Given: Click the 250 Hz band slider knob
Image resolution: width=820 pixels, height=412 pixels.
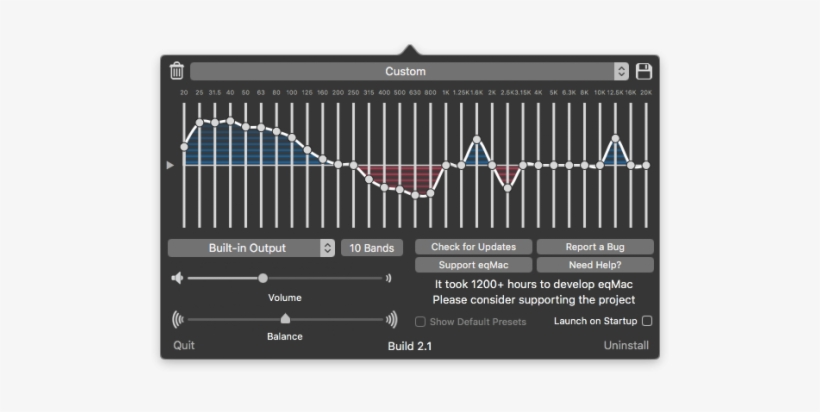Looking at the screenshot, I should tap(354, 165).
